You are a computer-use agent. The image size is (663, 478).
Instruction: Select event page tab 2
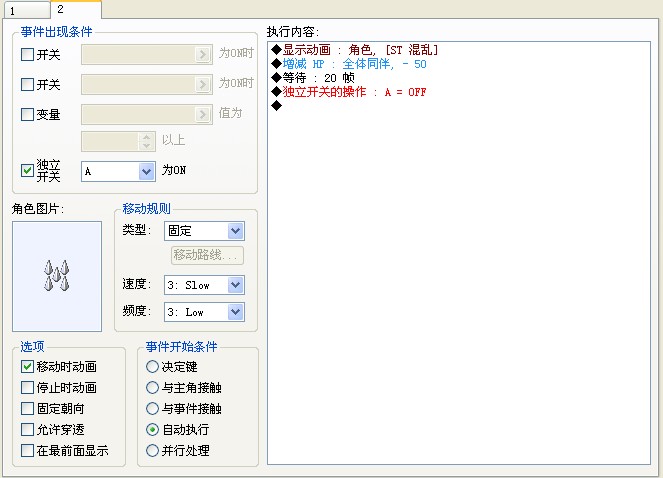point(76,9)
